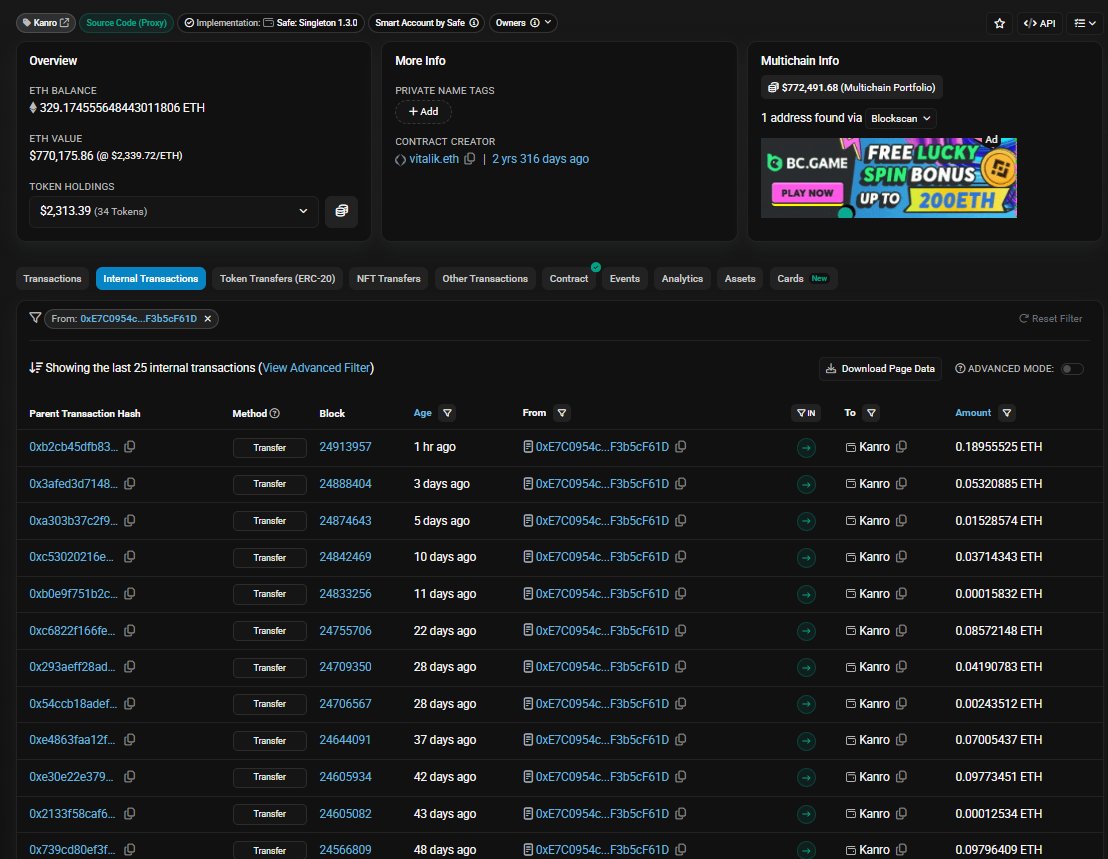Open From address in block 24605934 row

602,777
